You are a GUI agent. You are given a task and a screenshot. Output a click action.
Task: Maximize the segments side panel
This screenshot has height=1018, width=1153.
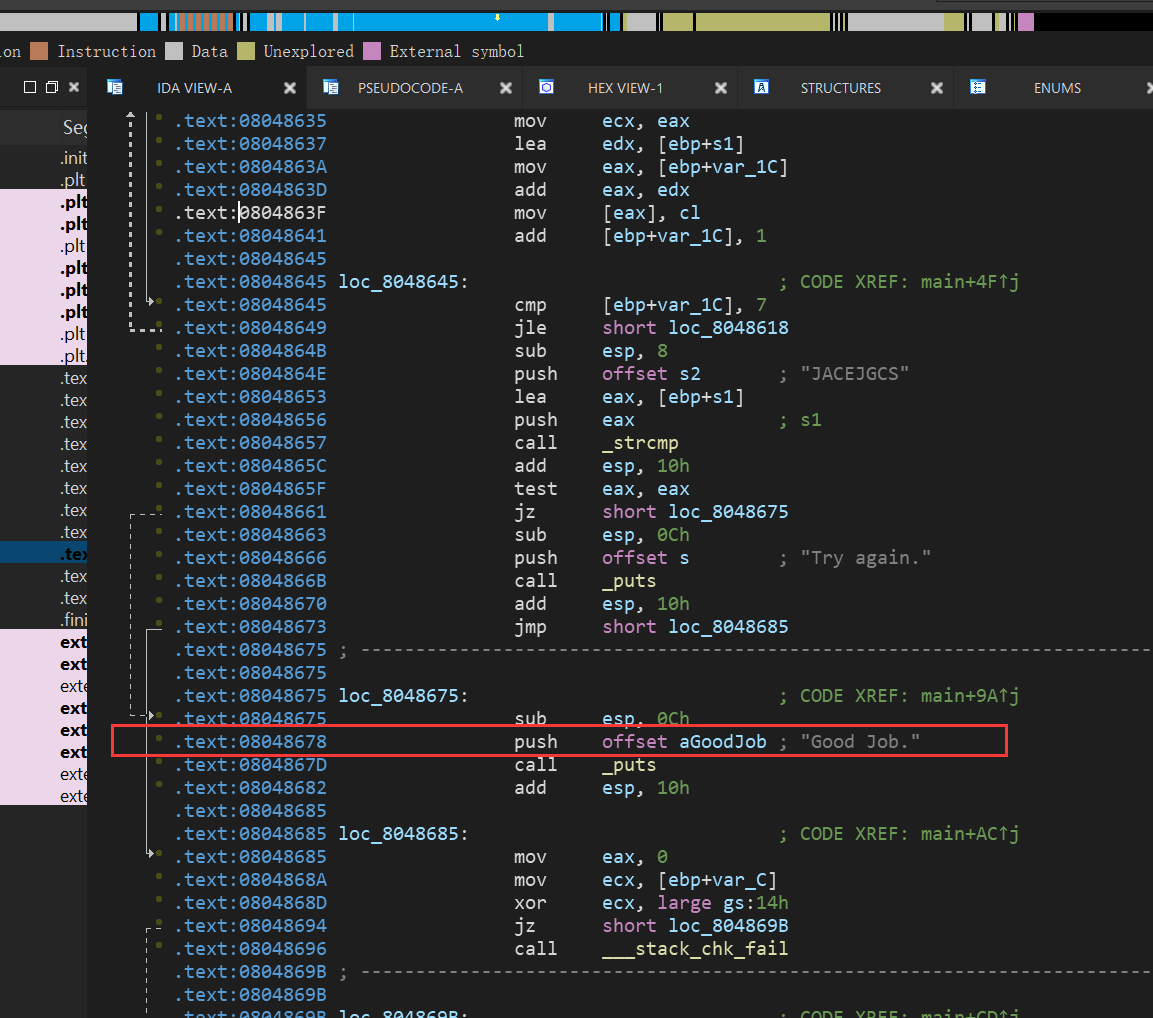(x=30, y=88)
